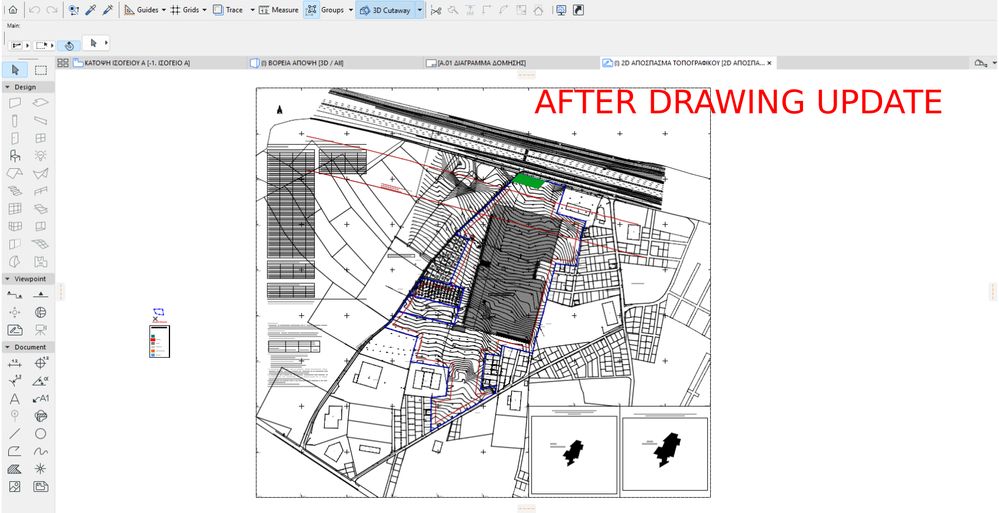Image resolution: width=999 pixels, height=513 pixels.
Task: Select the Column tool
Action: [x=15, y=120]
